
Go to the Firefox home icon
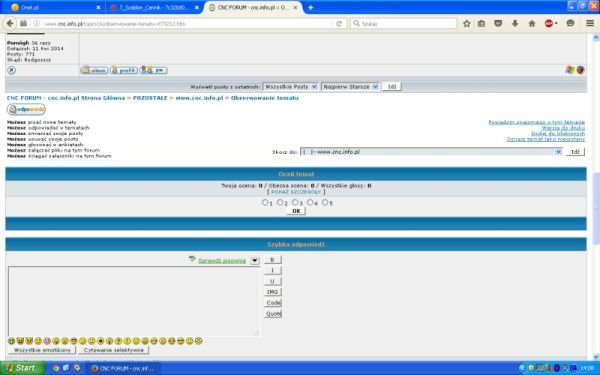tap(532, 24)
